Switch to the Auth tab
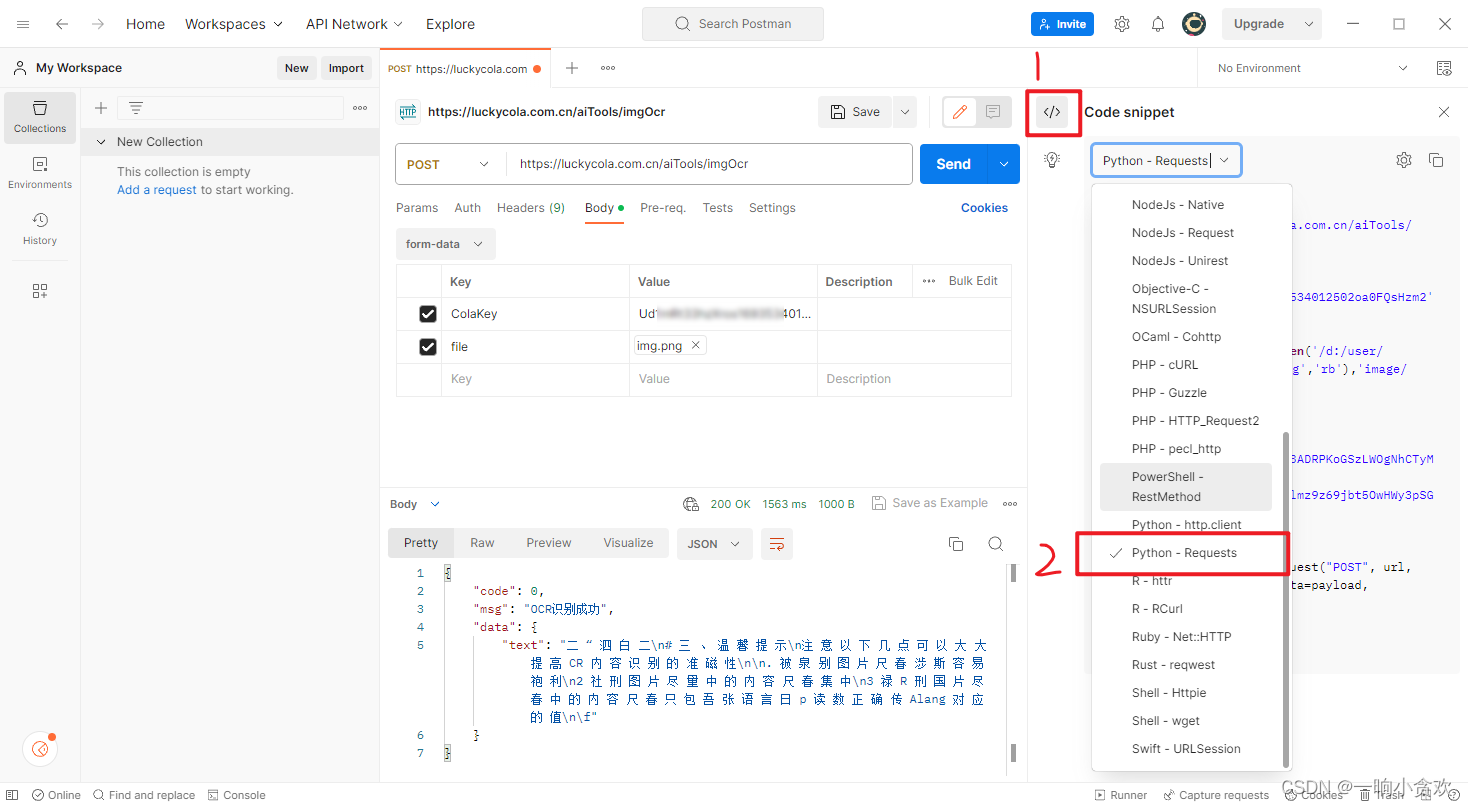Image resolution: width=1468 pixels, height=807 pixels. (x=468, y=208)
